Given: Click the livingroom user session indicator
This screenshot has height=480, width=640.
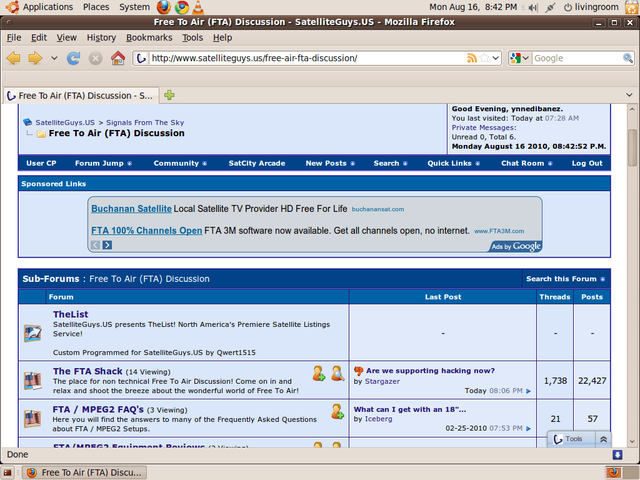Looking at the screenshot, I should click(591, 7).
